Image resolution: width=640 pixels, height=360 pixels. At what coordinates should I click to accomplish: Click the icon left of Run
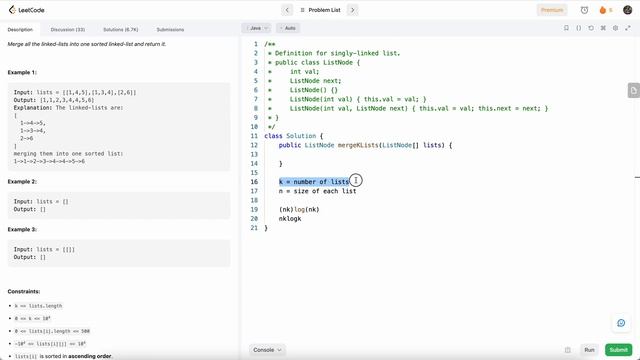point(568,350)
